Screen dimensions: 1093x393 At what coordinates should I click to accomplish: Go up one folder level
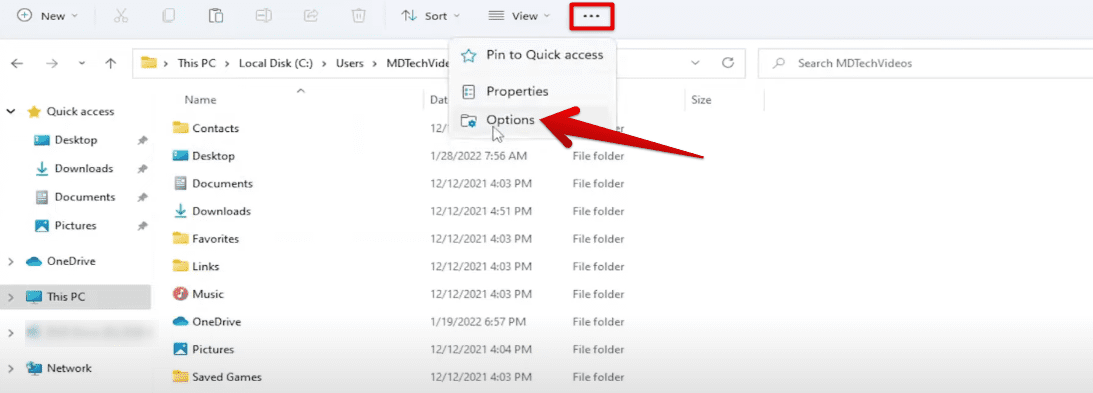coord(110,63)
